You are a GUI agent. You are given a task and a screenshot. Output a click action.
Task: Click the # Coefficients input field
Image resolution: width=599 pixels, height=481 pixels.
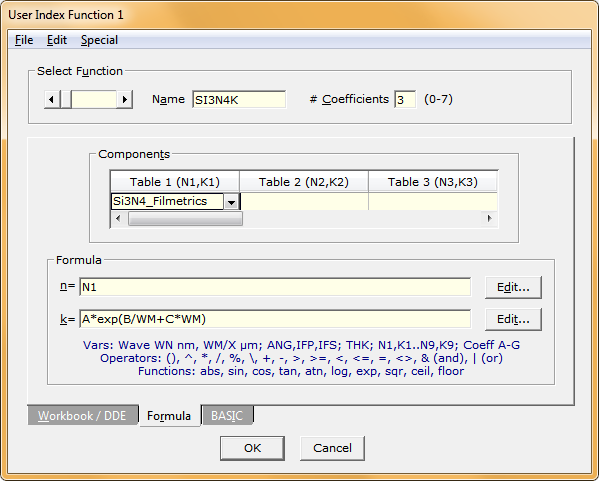pyautogui.click(x=405, y=100)
